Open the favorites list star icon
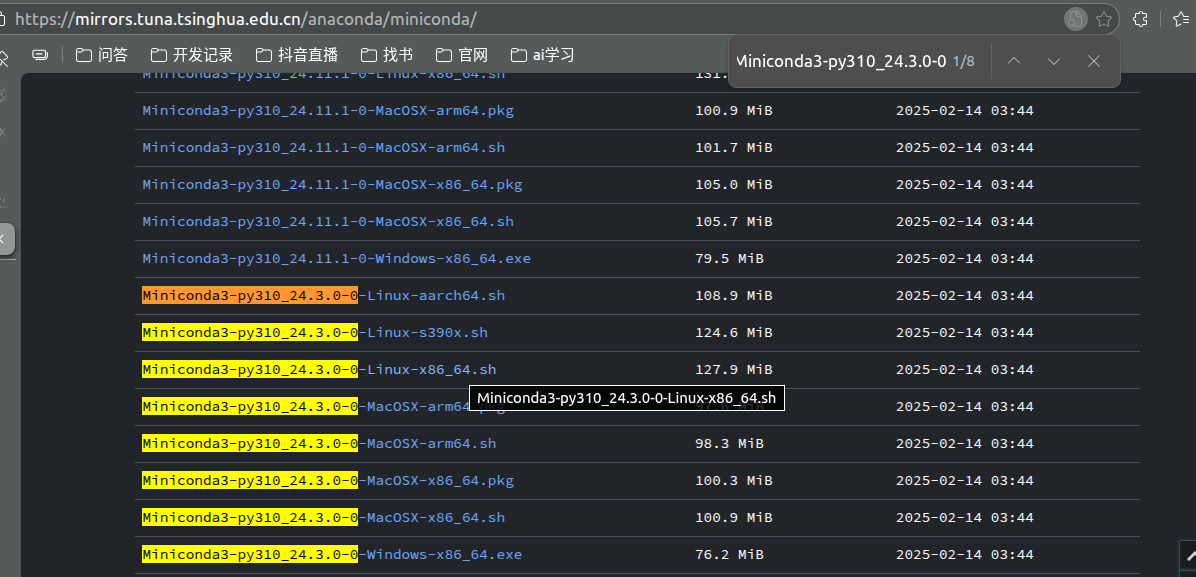The height and width of the screenshot is (577, 1196). [x=1182, y=19]
